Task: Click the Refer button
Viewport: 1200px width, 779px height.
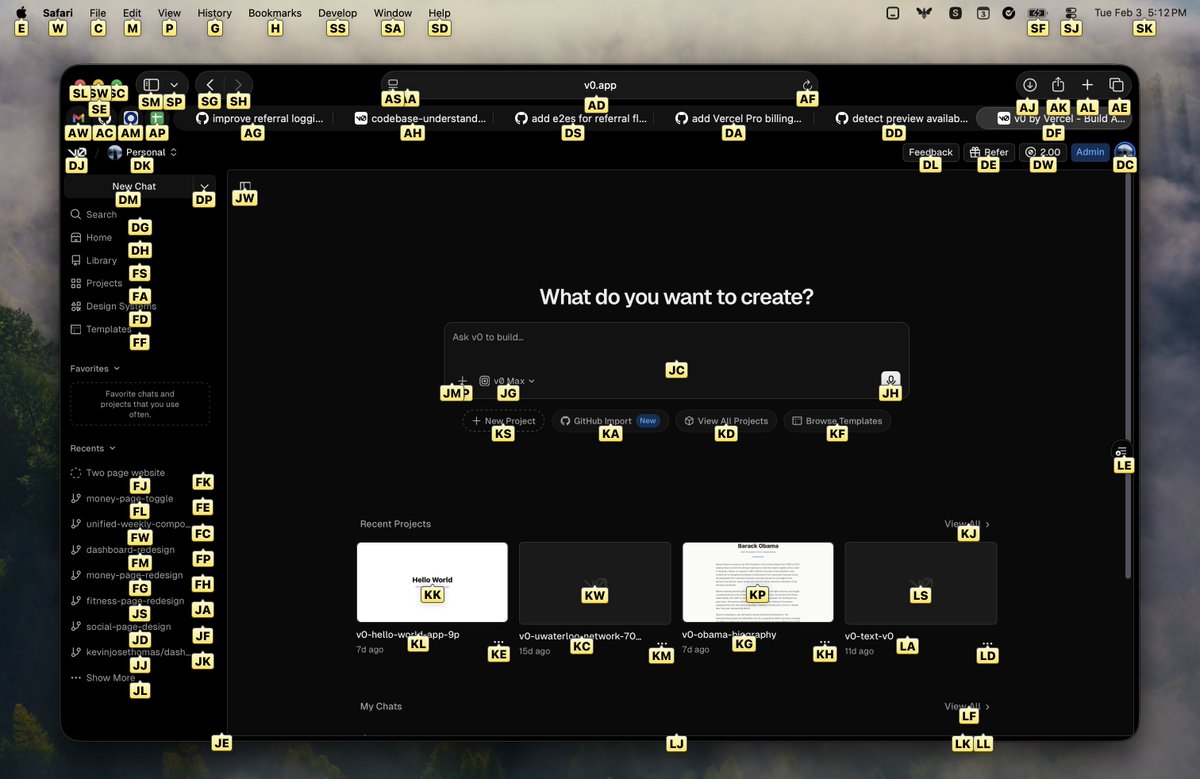Action: tap(988, 152)
